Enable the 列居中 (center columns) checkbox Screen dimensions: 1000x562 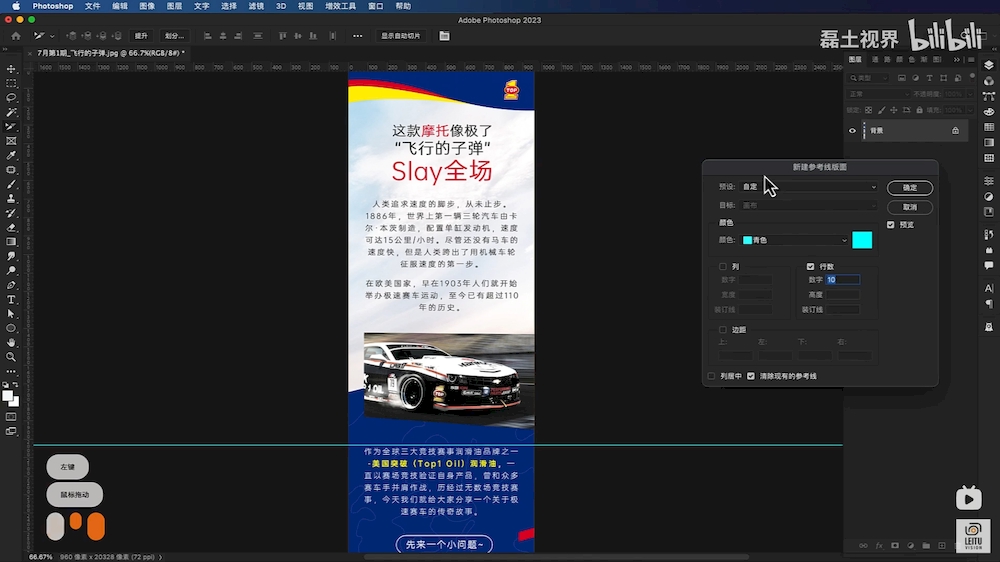711,376
